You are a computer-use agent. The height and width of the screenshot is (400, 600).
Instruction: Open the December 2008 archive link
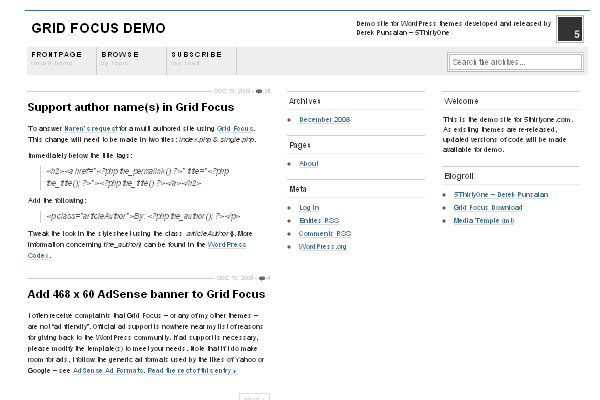coord(322,120)
